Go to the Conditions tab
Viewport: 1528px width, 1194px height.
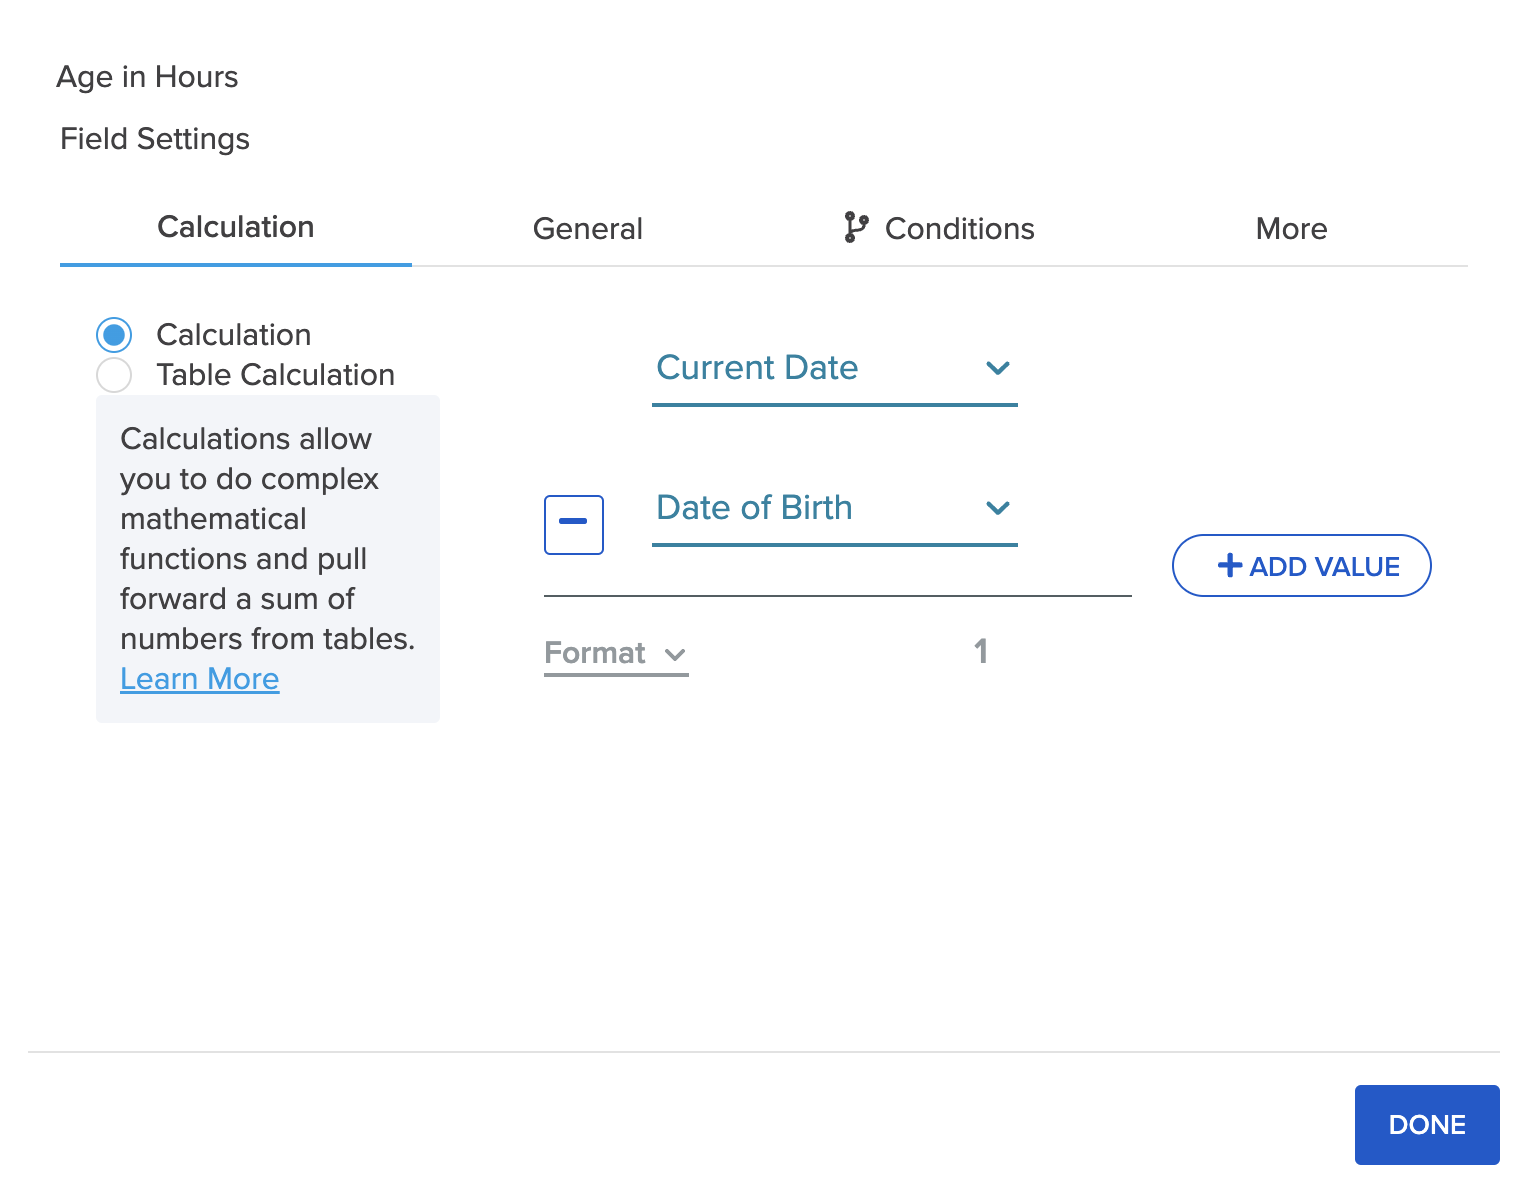pos(958,229)
